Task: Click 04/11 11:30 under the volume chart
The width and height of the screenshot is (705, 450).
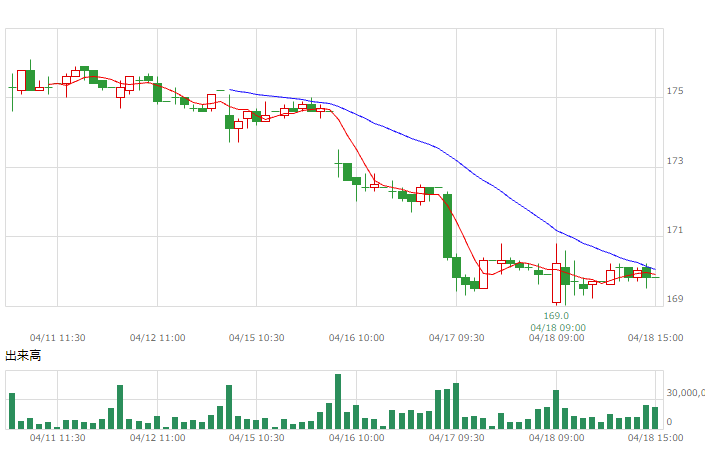Action: click(58, 437)
